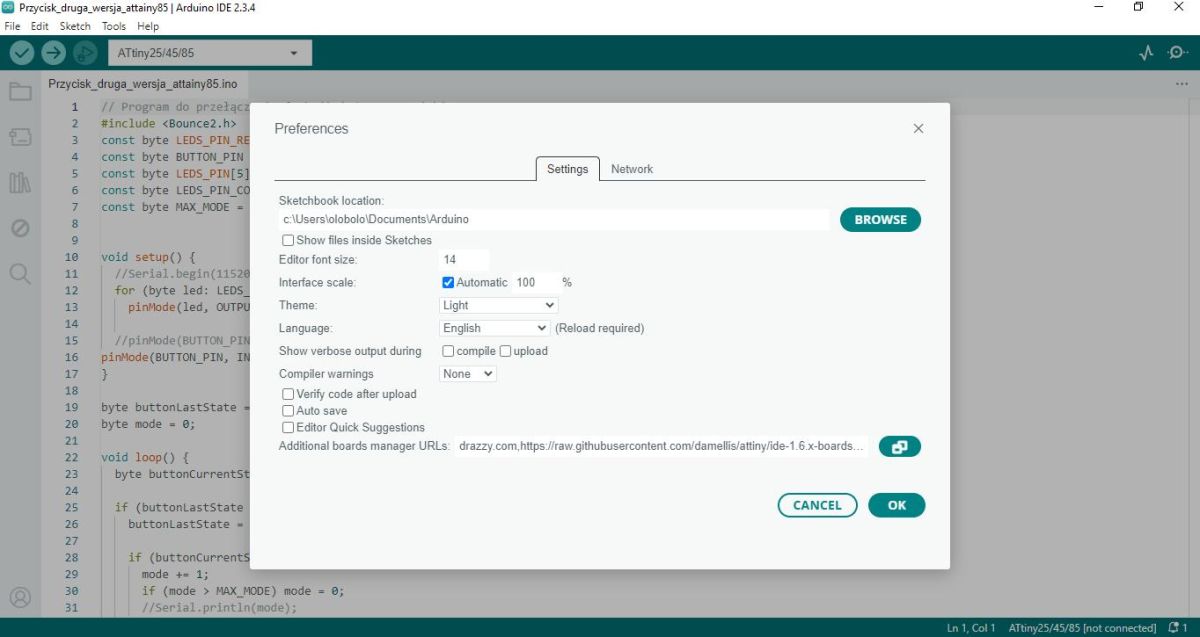Click the Additional boards manager URLs field
1200x637 pixels.
[662, 446]
